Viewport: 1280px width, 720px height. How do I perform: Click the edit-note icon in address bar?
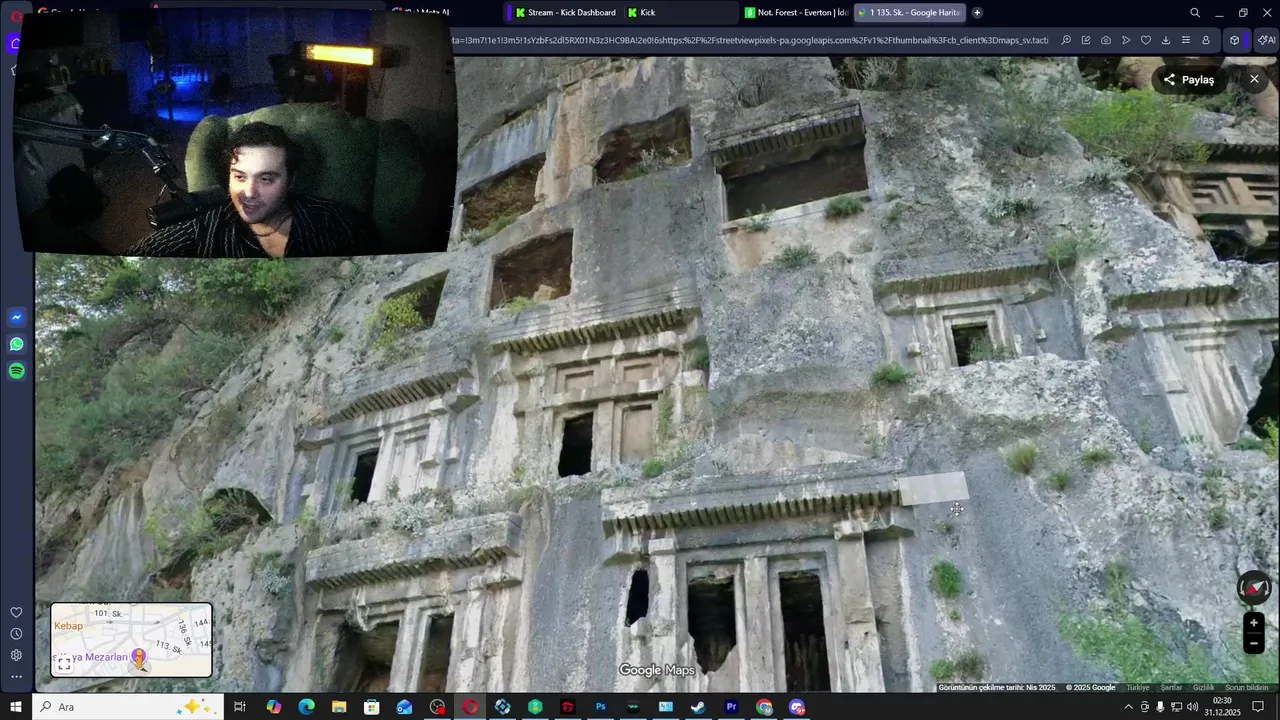point(1086,40)
